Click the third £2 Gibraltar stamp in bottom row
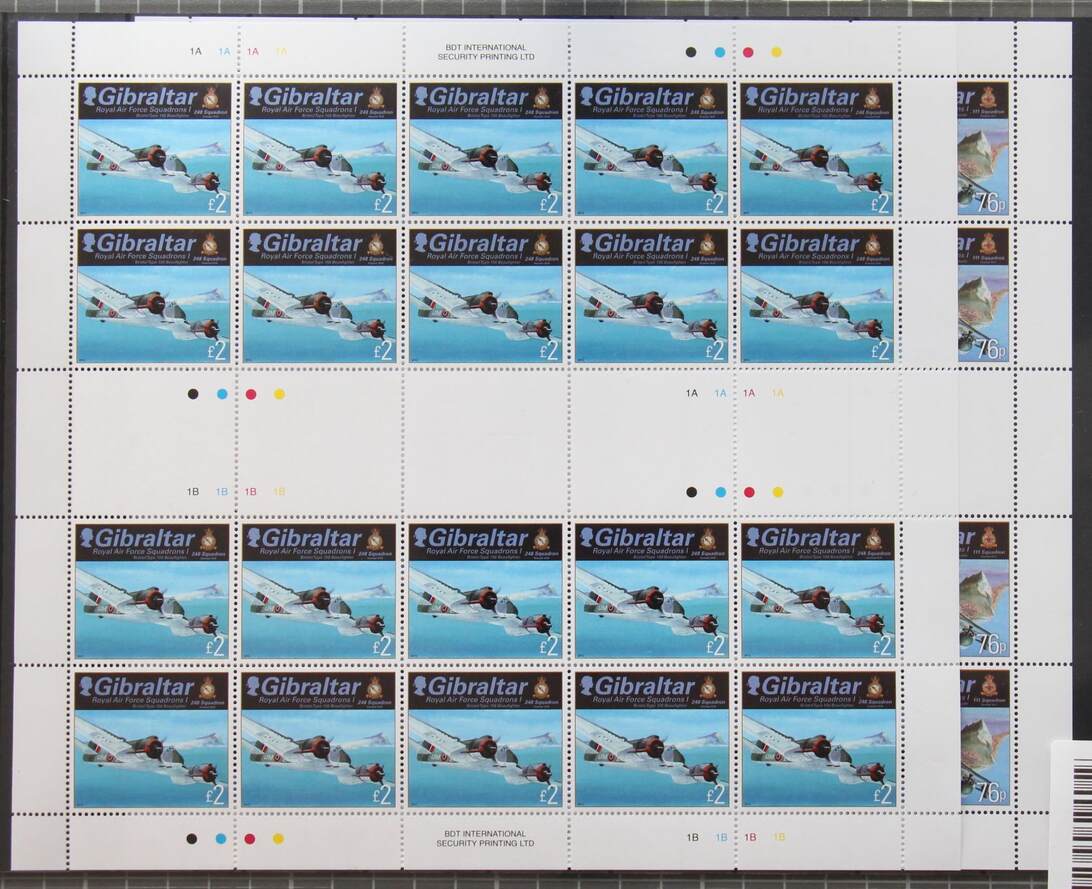 485,739
